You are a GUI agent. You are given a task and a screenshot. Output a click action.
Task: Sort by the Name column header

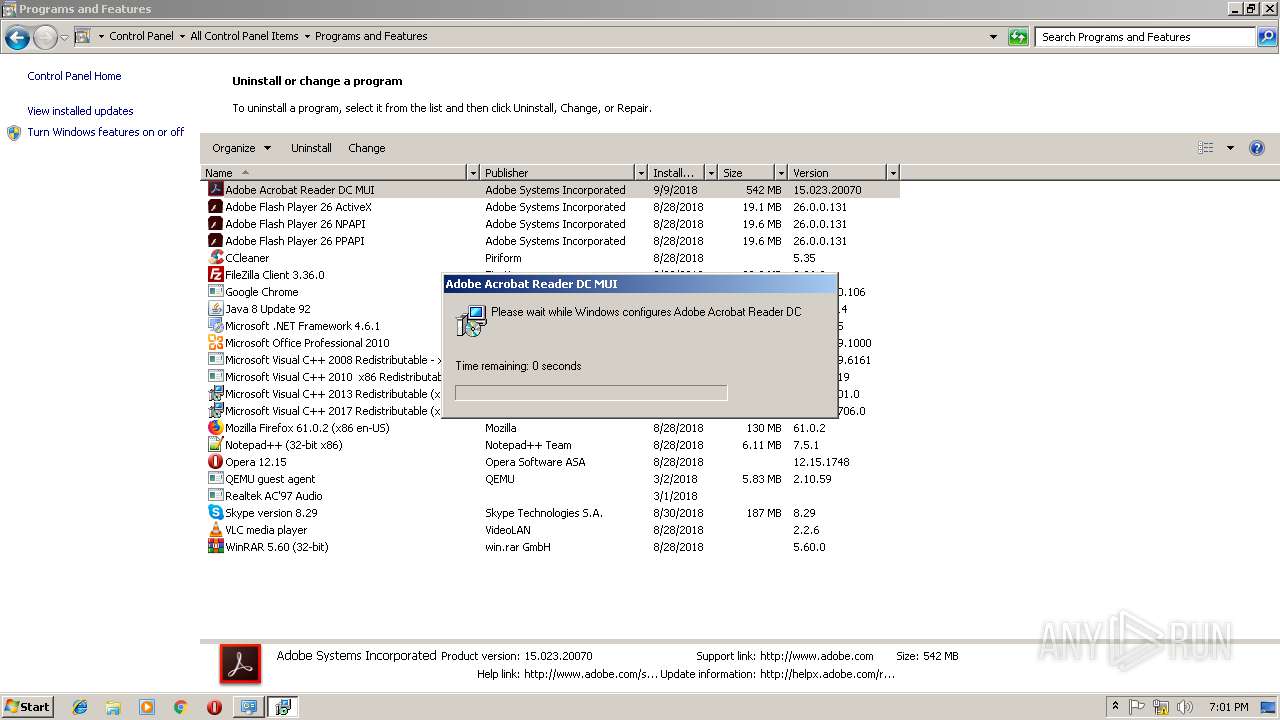tap(334, 173)
